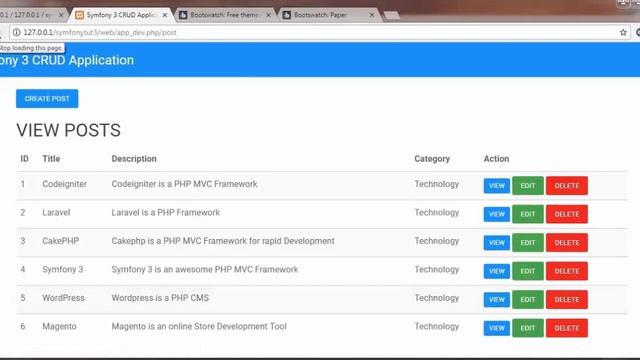View the Magento post
Image resolution: width=640 pixels, height=360 pixels.
pos(497,329)
